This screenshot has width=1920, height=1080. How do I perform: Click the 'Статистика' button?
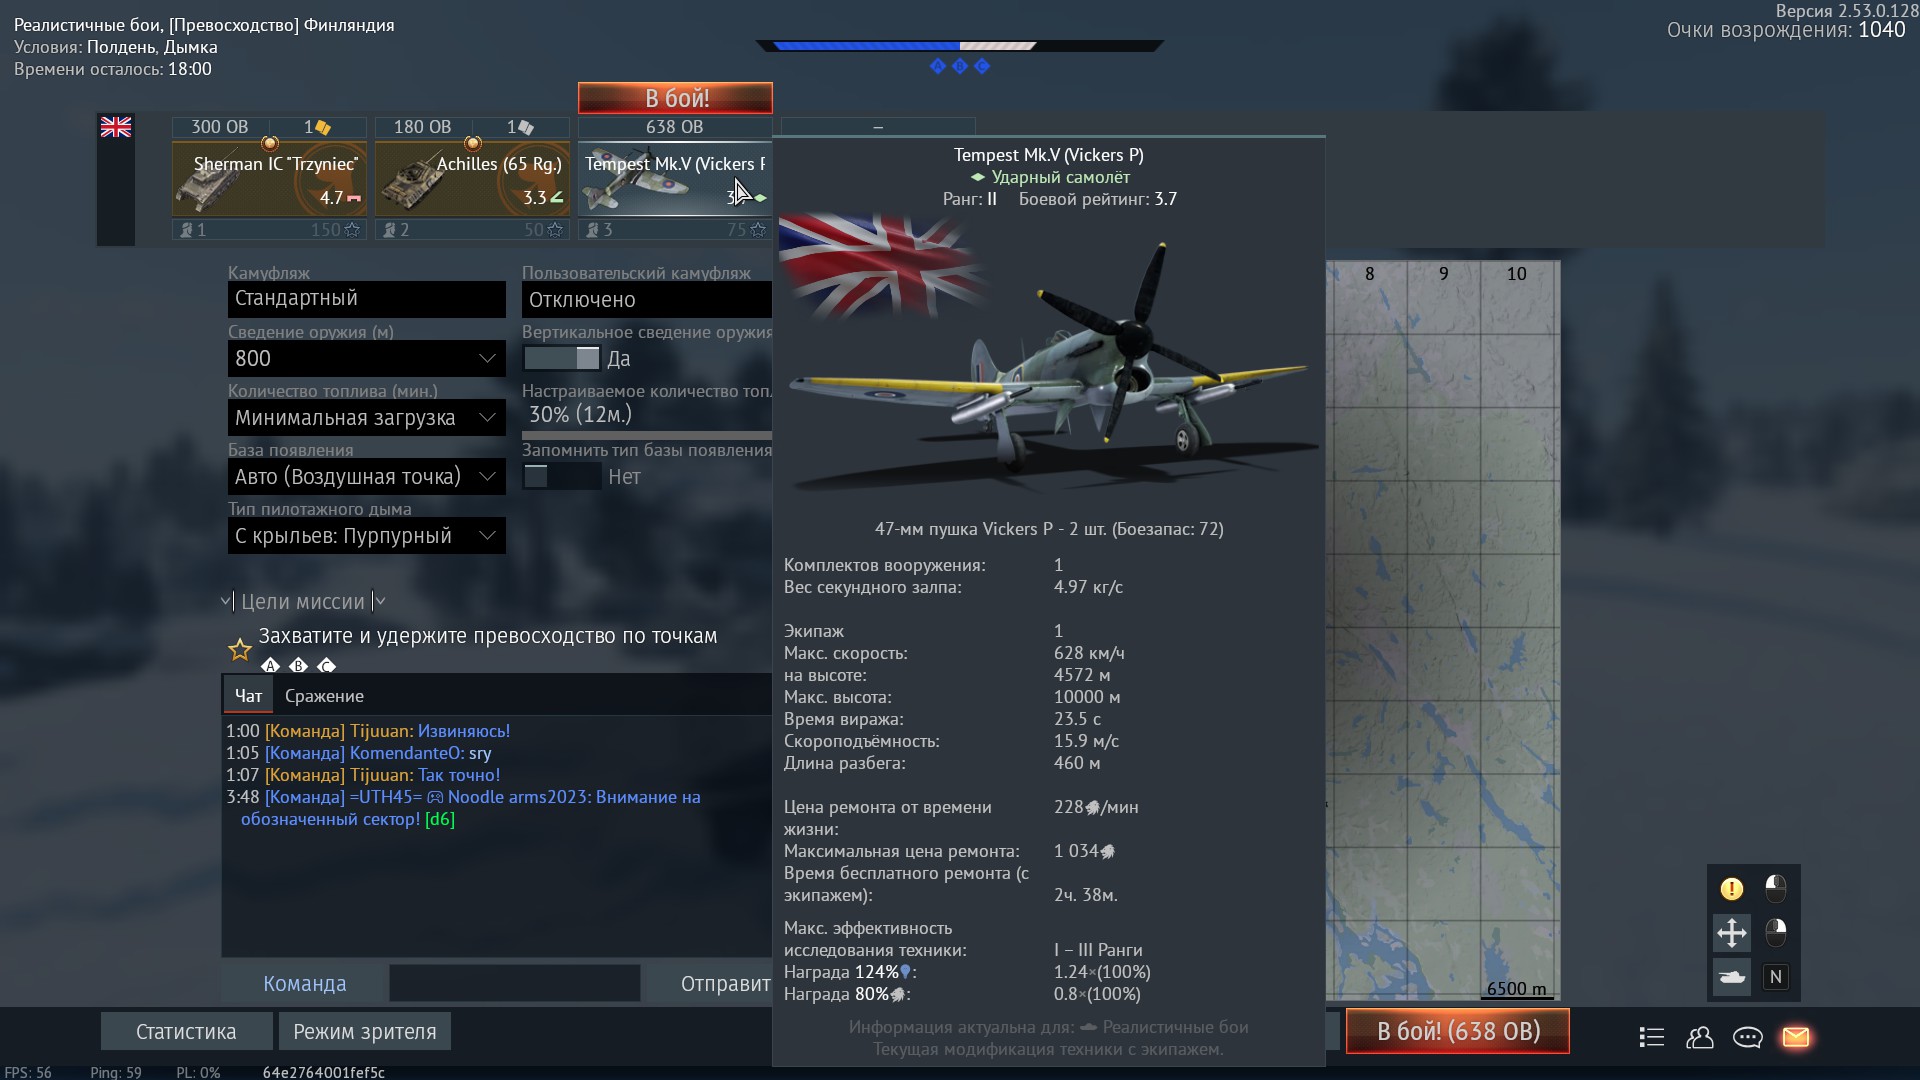coord(186,1031)
